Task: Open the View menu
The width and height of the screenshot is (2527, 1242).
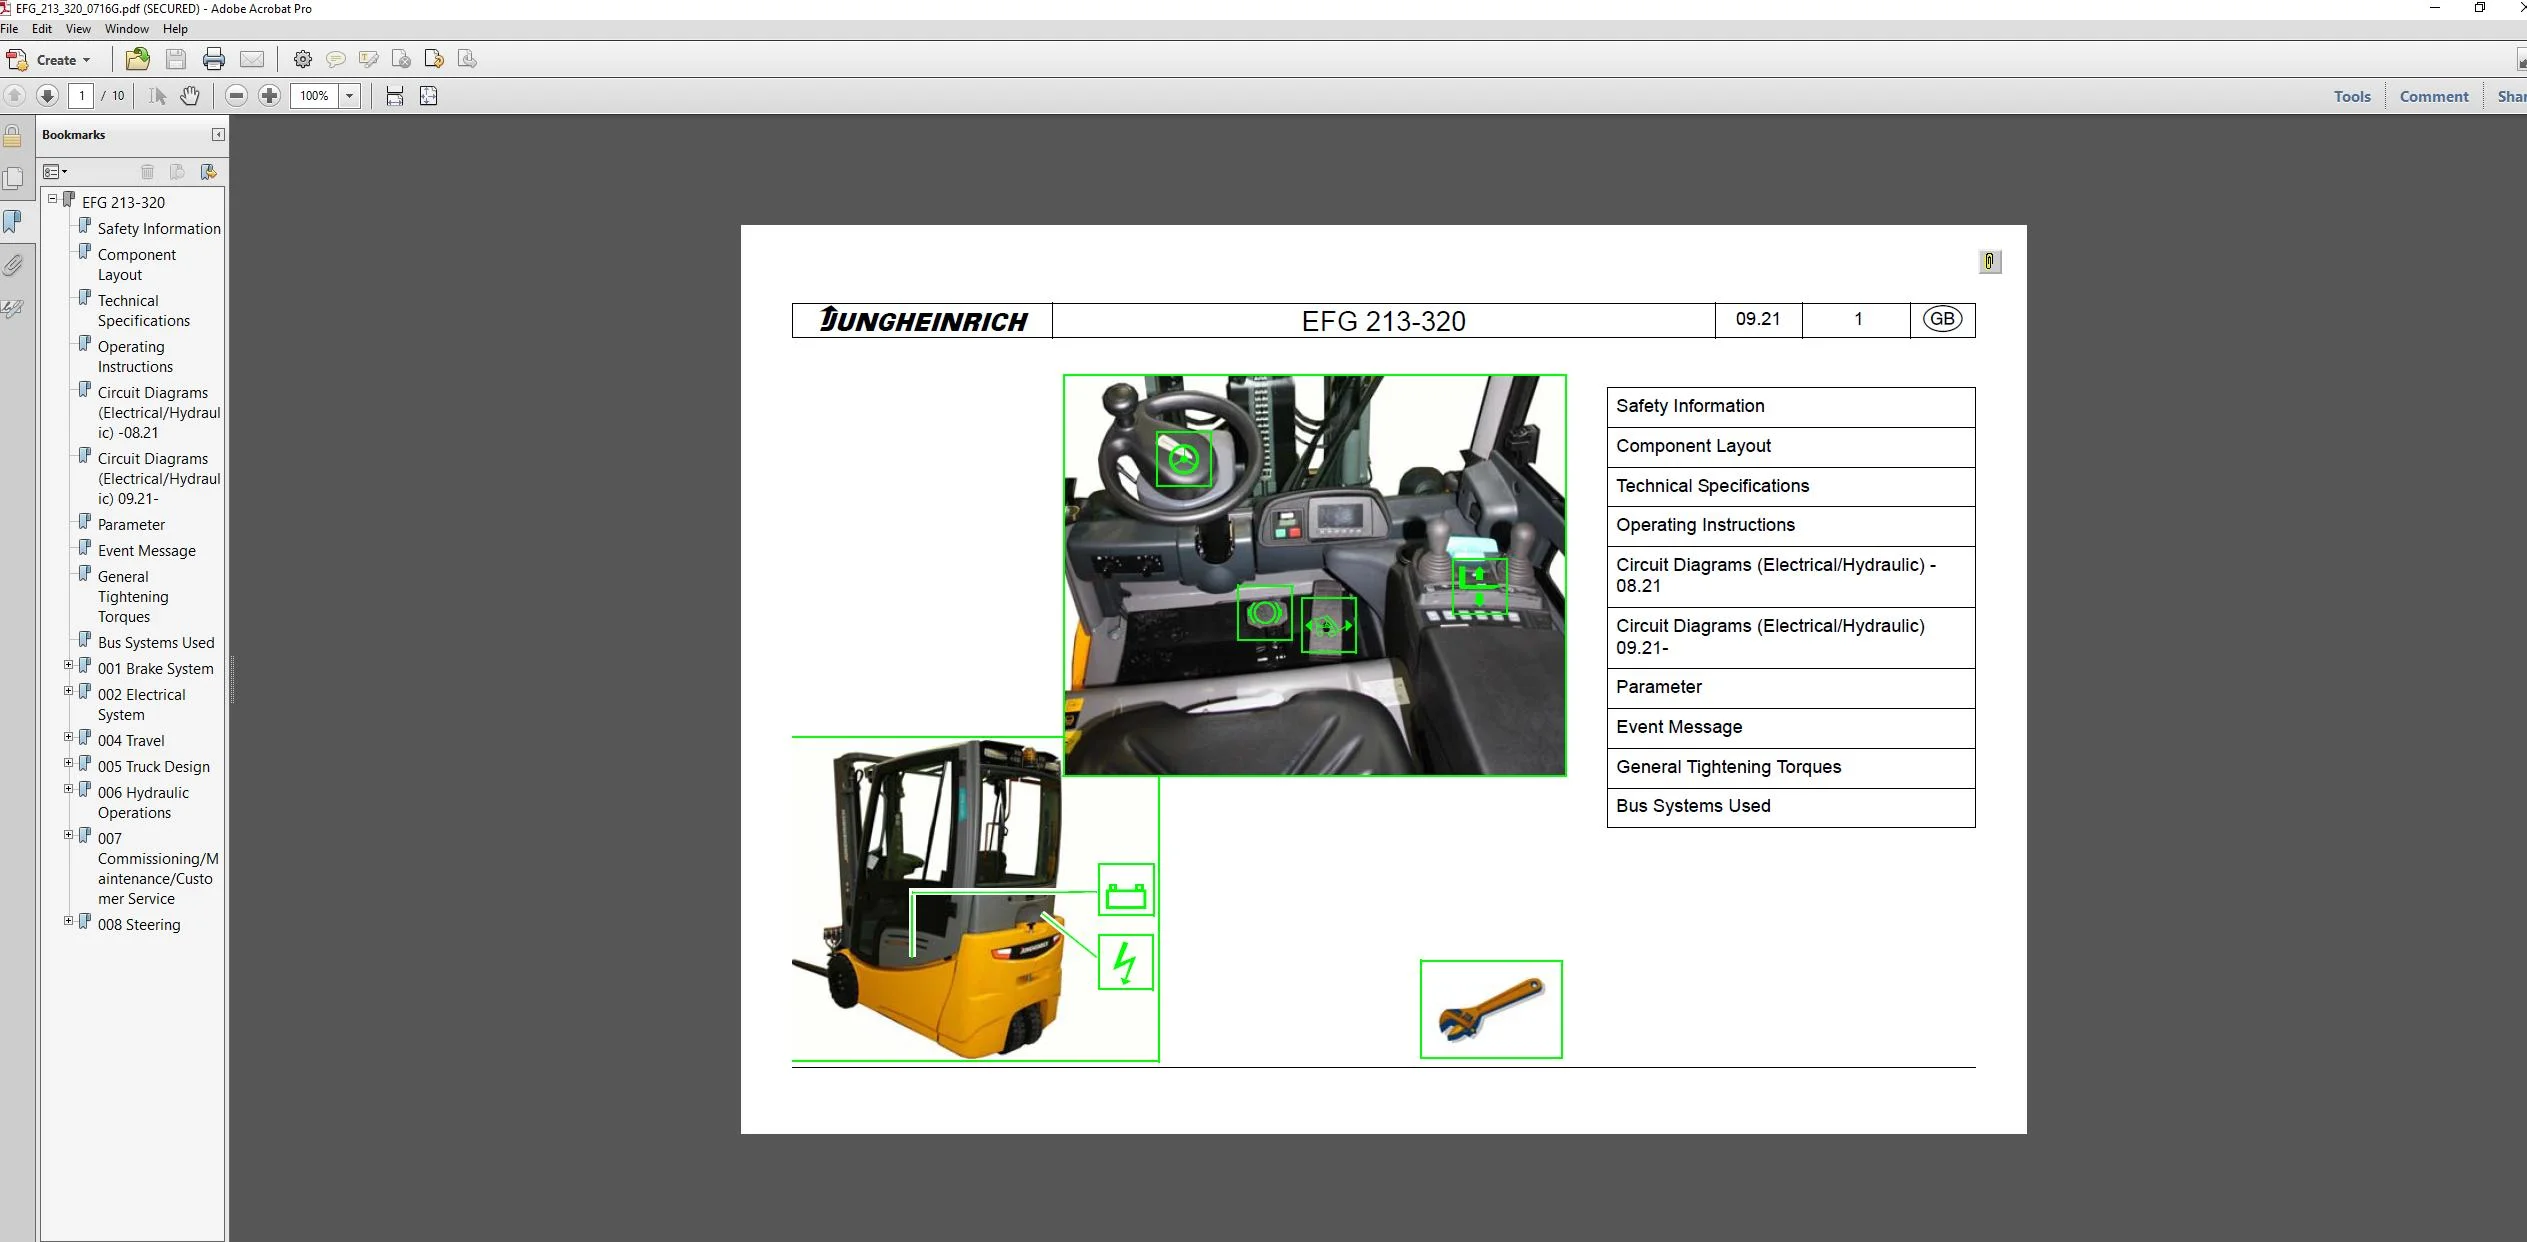Action: coord(78,29)
